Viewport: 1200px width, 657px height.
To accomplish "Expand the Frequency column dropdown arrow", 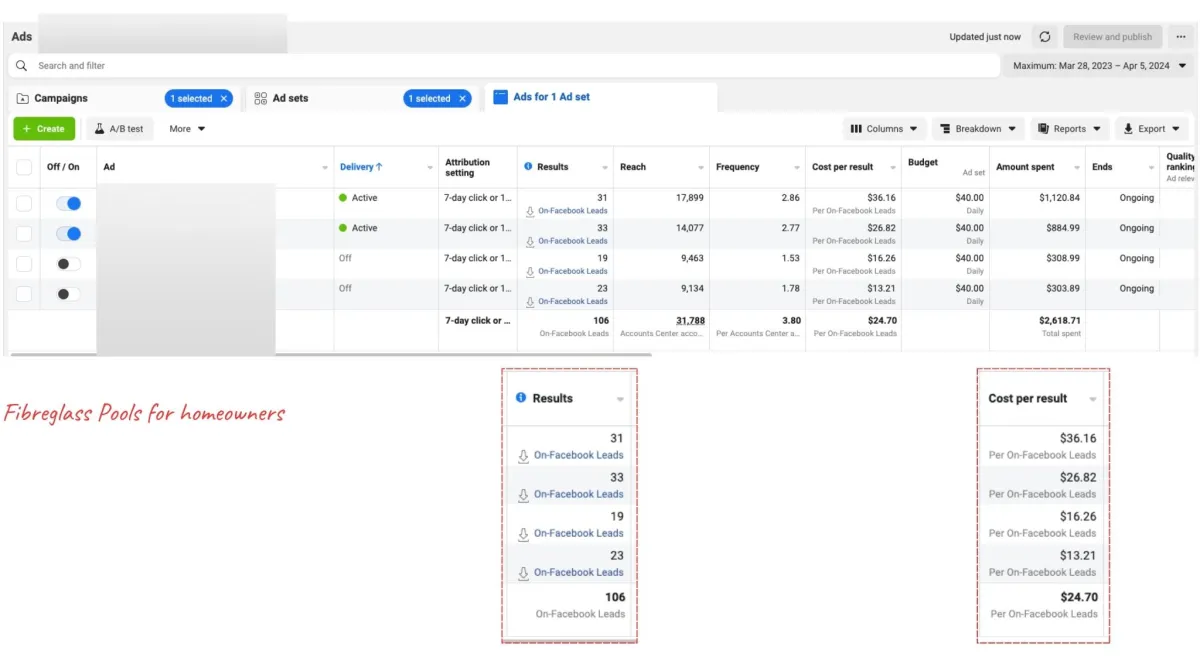I will tap(797, 168).
